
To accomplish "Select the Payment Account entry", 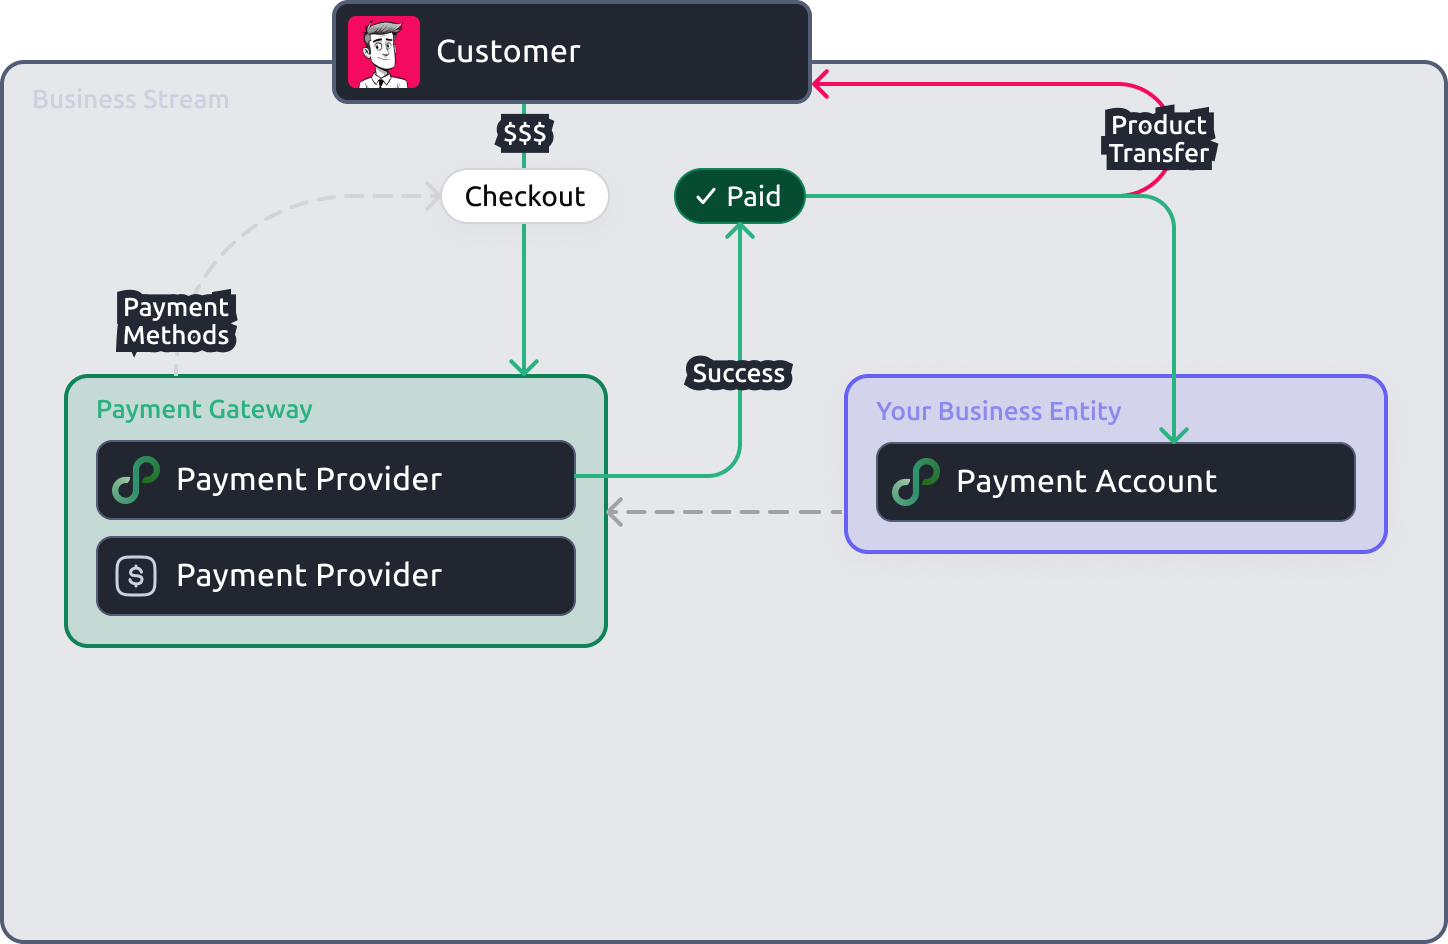I will (x=1115, y=482).
